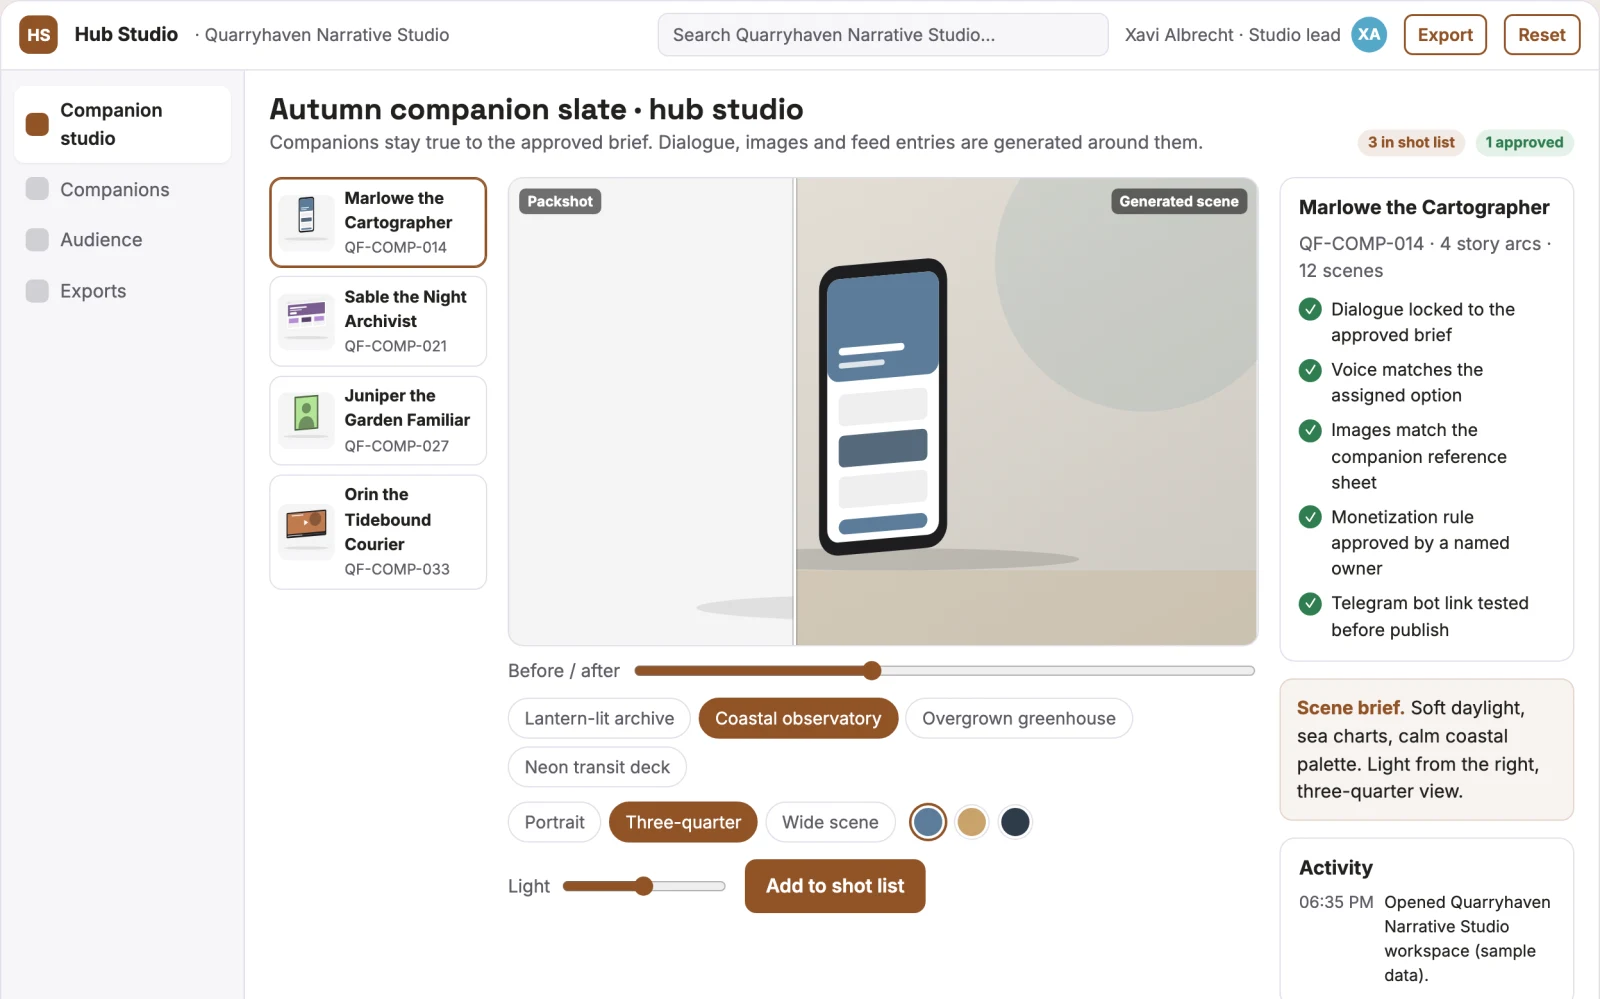Click the 'Voice matches the assigned option' check icon

pyautogui.click(x=1310, y=370)
